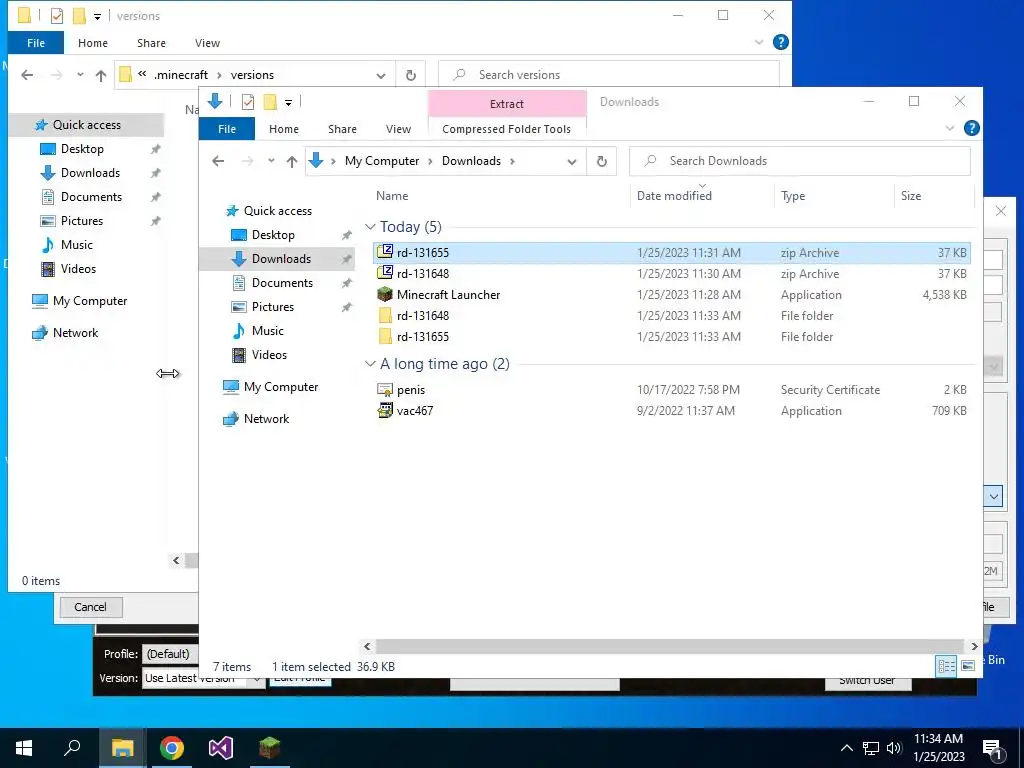Select the rd-131655 file folder icon
The width and height of the screenshot is (1024, 768).
tap(385, 336)
